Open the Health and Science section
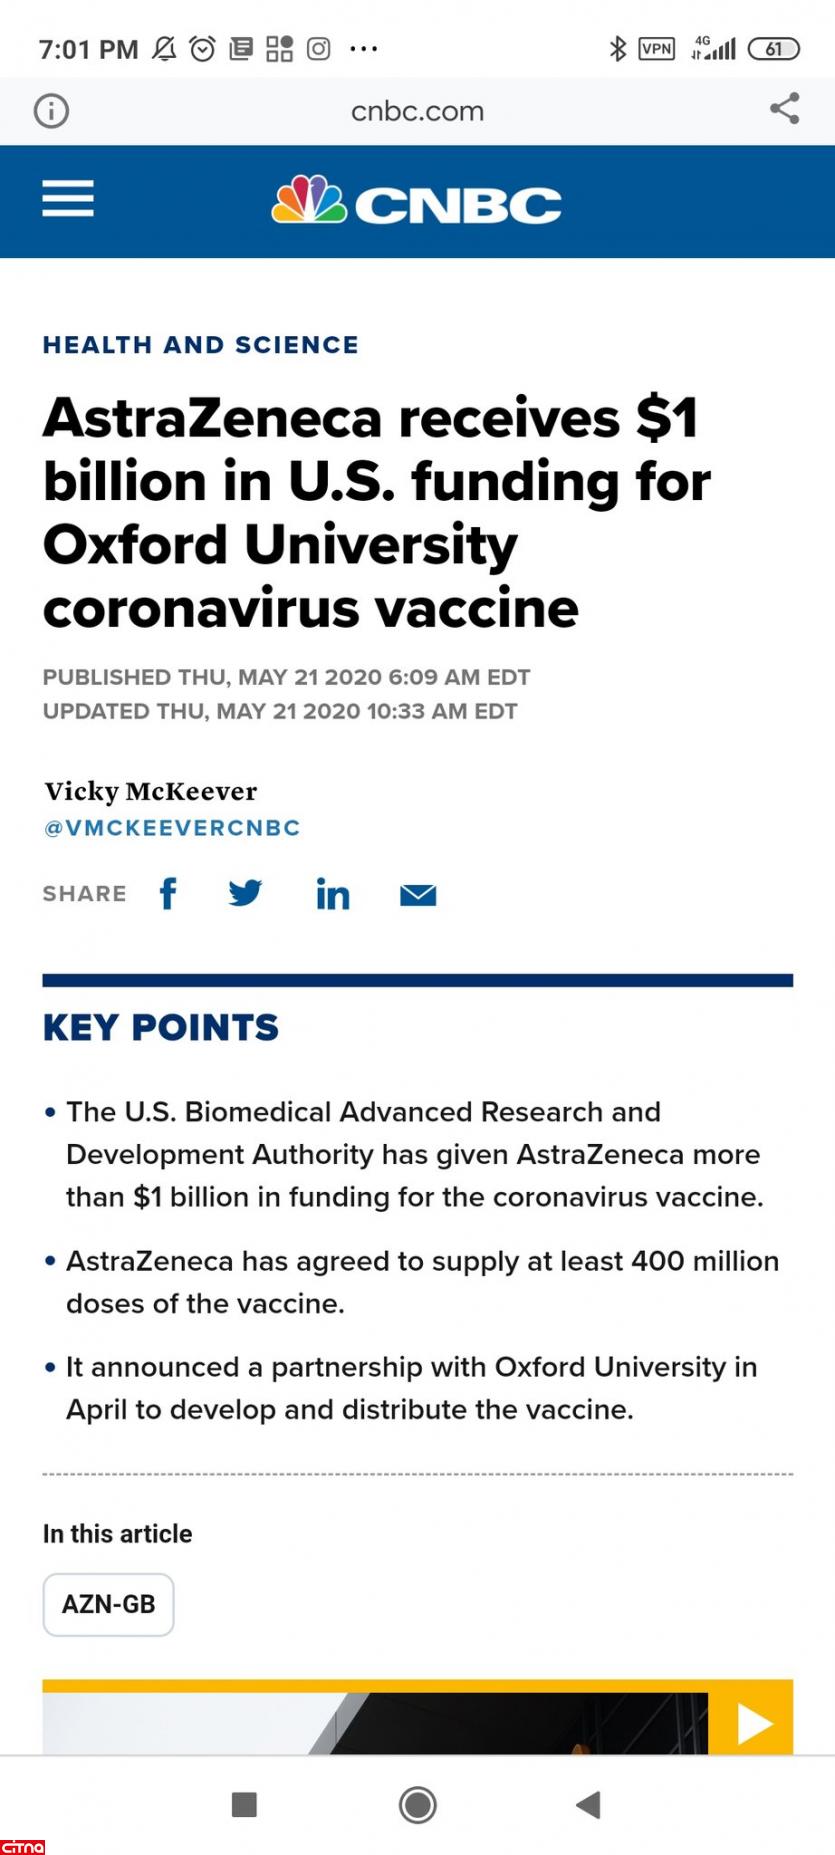The image size is (835, 1855). 200,345
